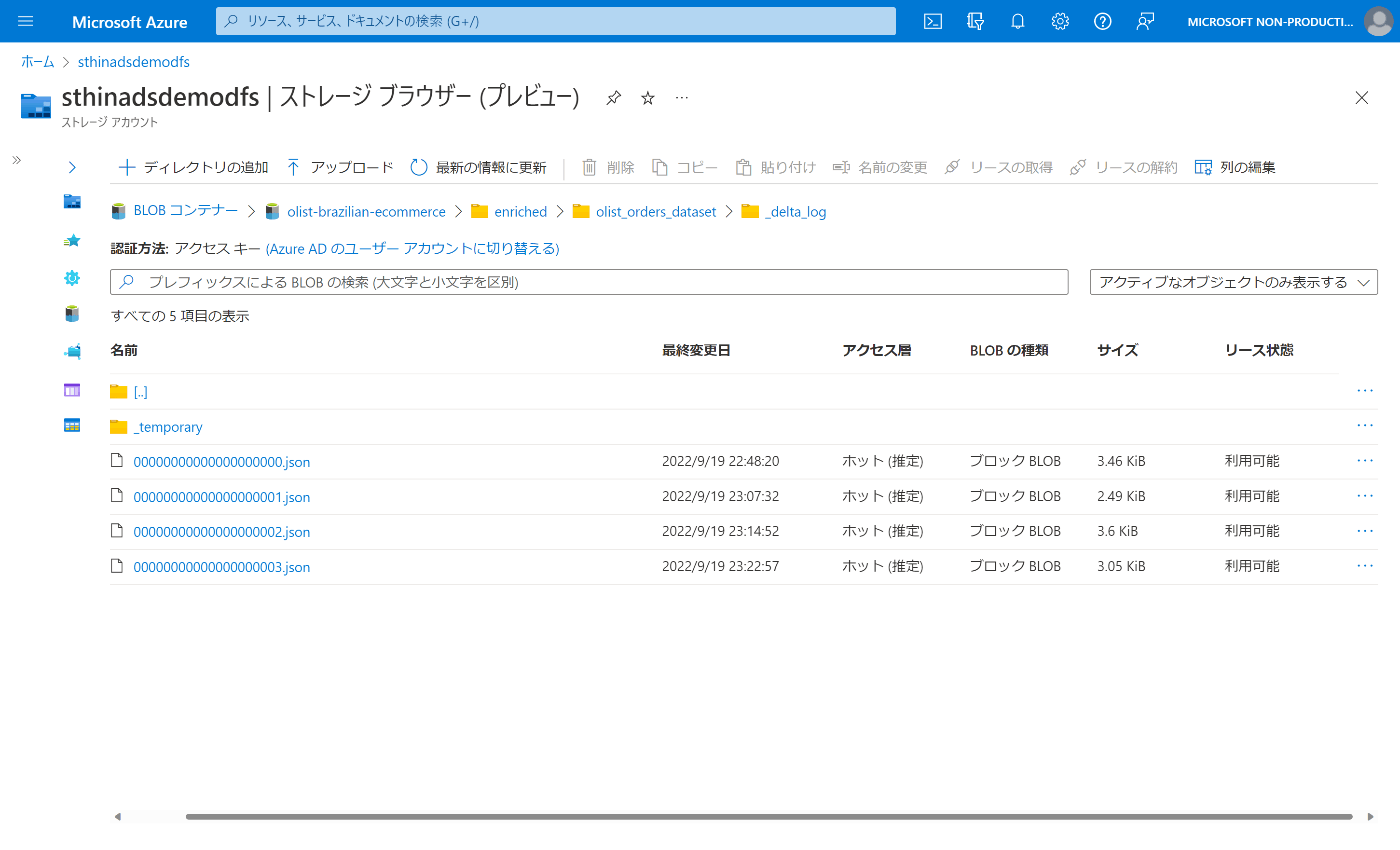
Task: Expand the collapsed resource menu double chevron
Action: pyautogui.click(x=16, y=160)
